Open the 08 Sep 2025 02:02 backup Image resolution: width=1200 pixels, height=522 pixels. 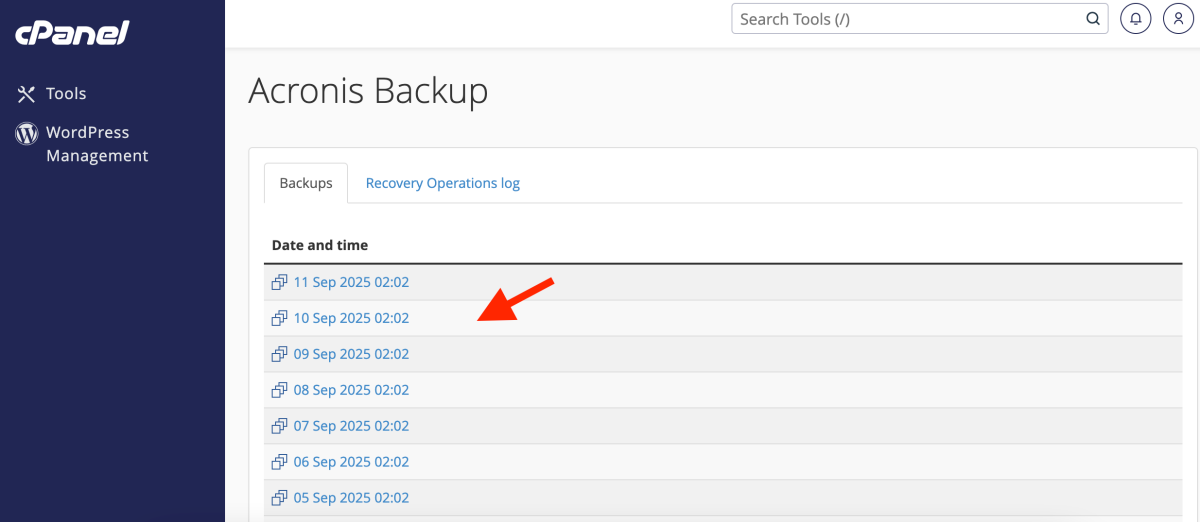[x=351, y=390]
